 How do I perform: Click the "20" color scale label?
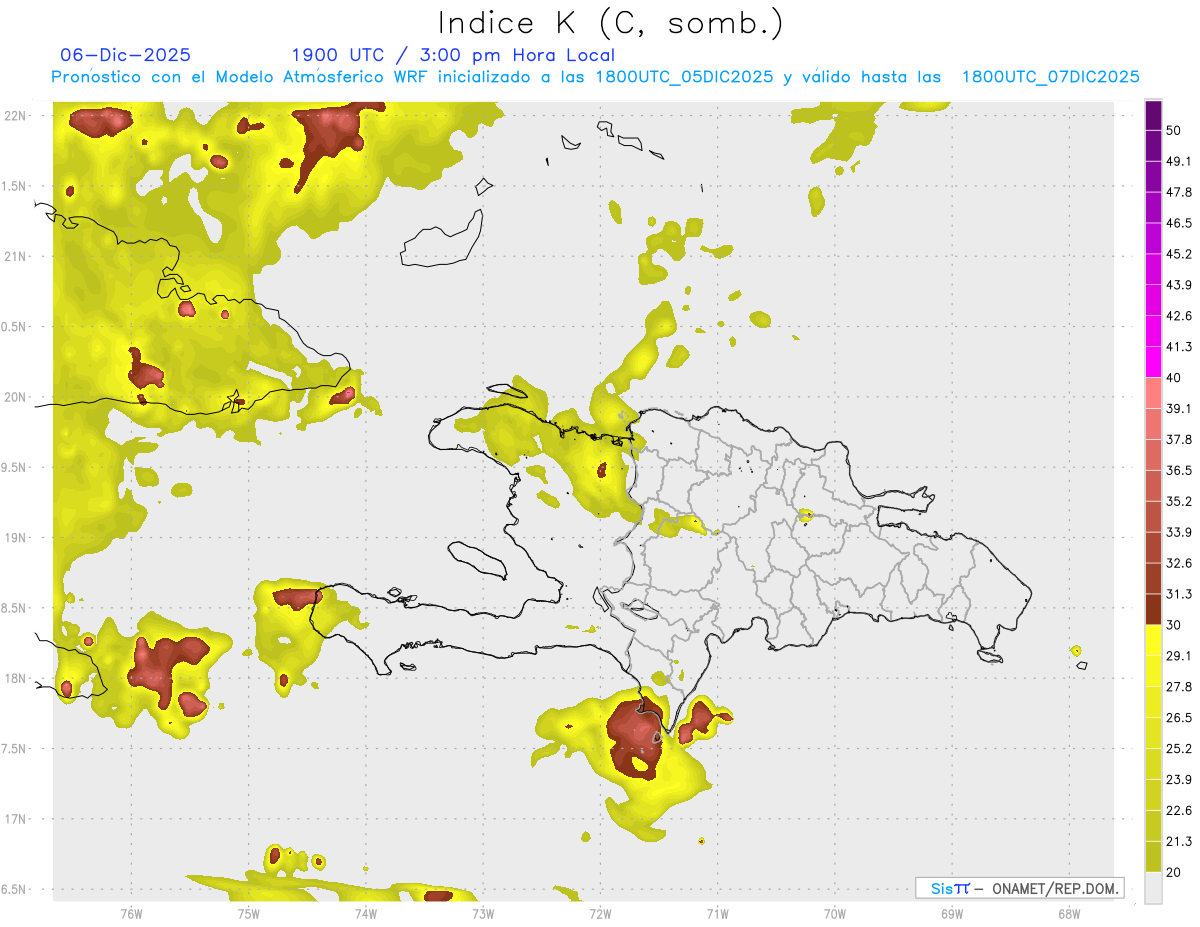1175,873
